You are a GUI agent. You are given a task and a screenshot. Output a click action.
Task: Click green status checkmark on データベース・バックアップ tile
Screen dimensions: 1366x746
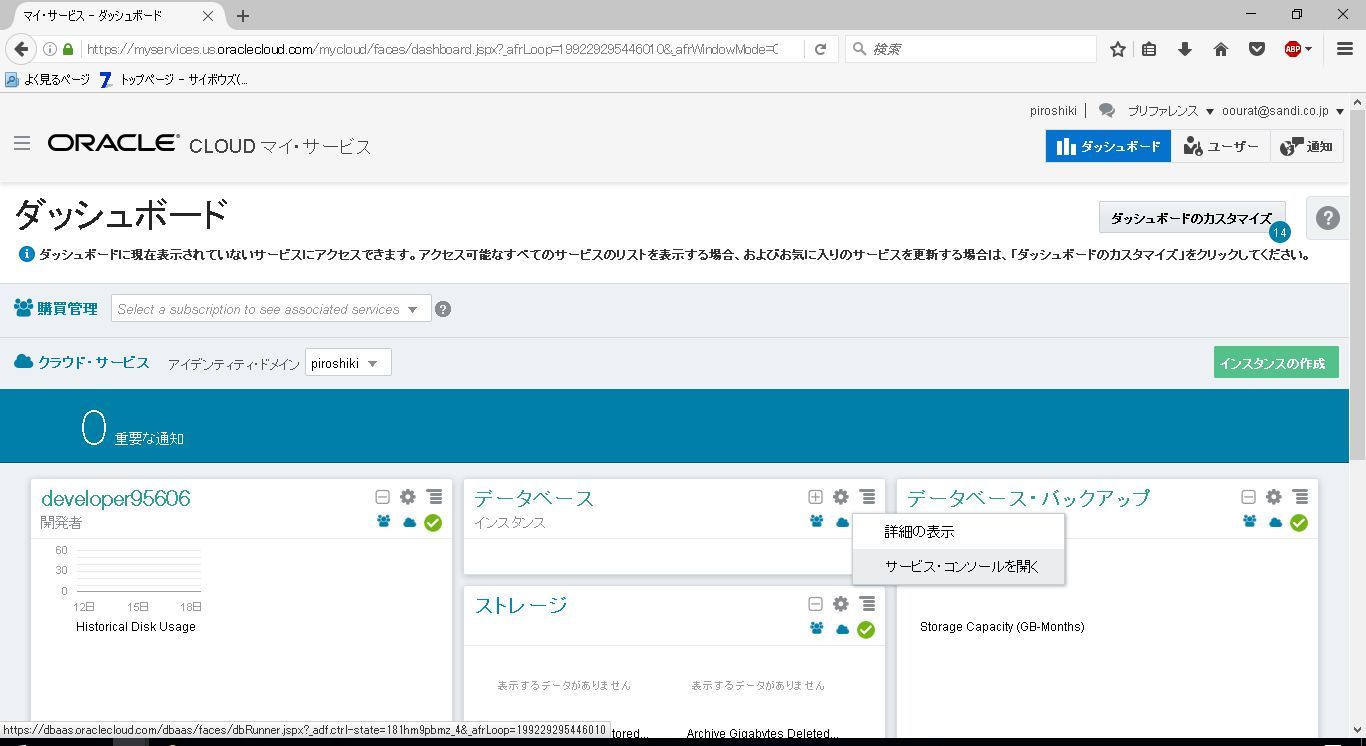tap(1299, 522)
